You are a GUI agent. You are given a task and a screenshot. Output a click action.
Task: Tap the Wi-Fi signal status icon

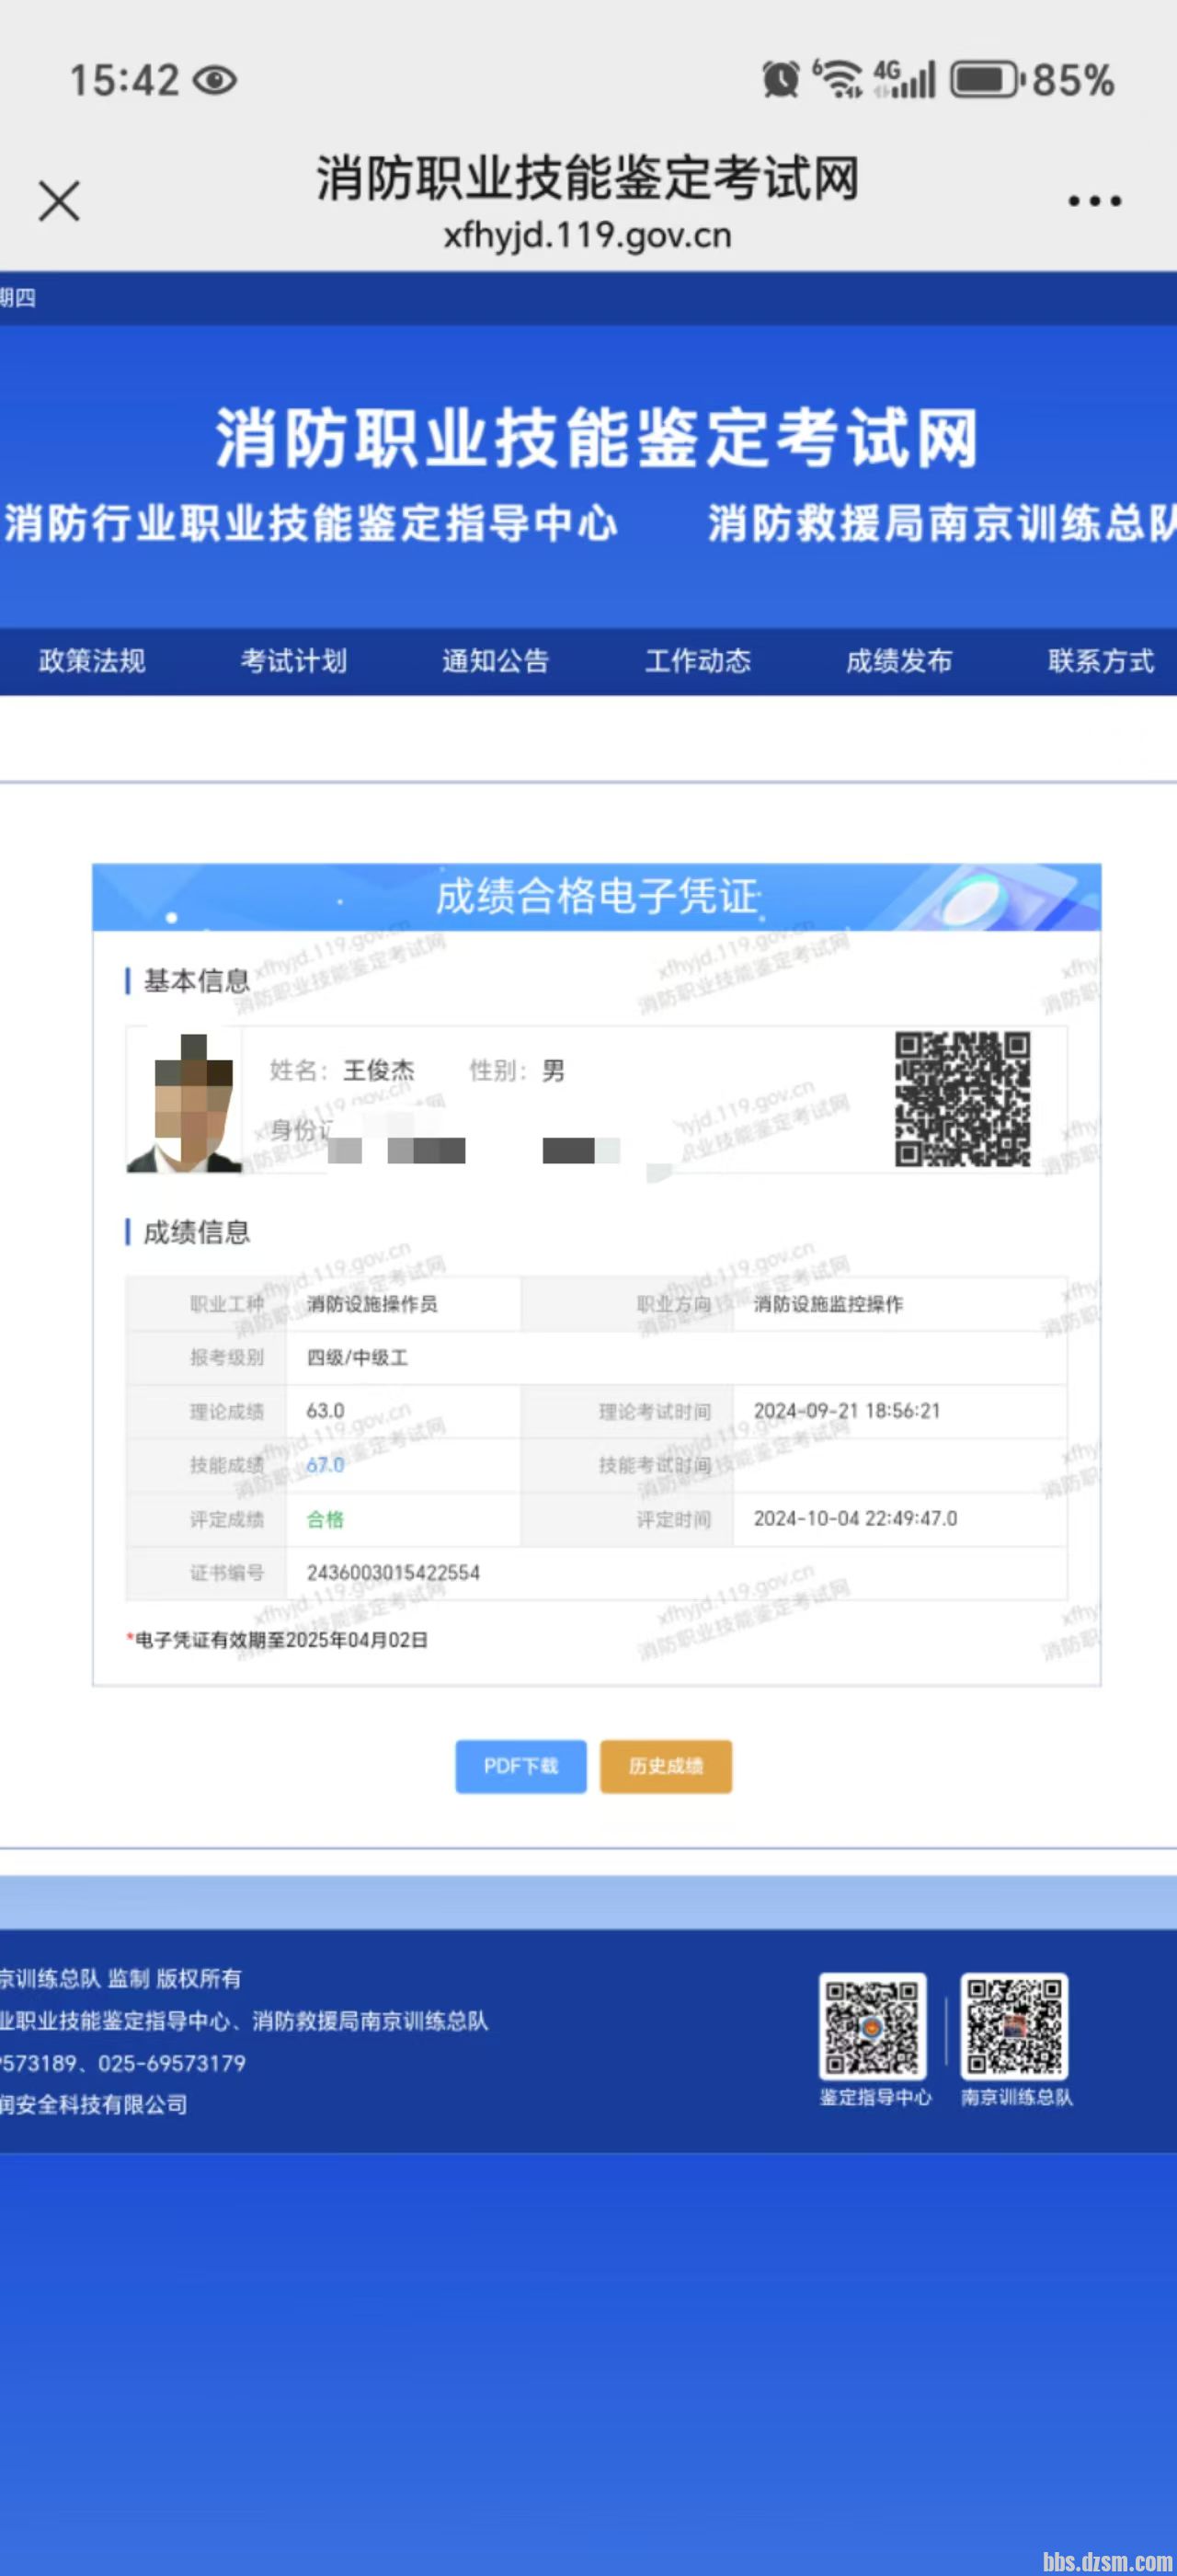click(x=838, y=79)
